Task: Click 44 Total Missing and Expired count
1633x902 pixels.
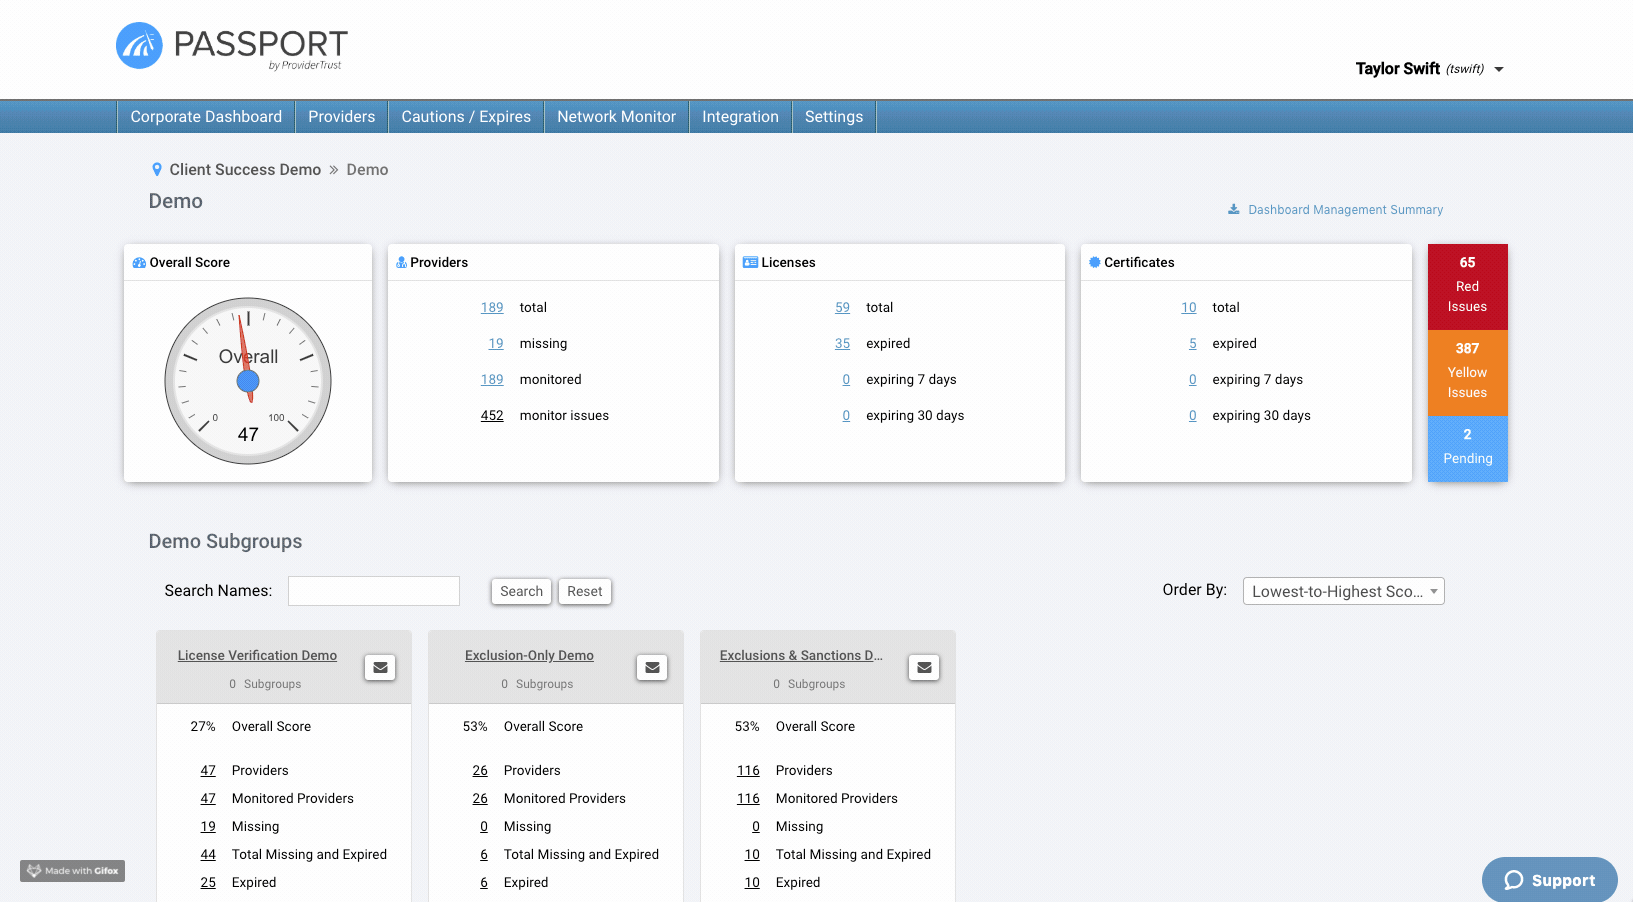Action: [208, 855]
